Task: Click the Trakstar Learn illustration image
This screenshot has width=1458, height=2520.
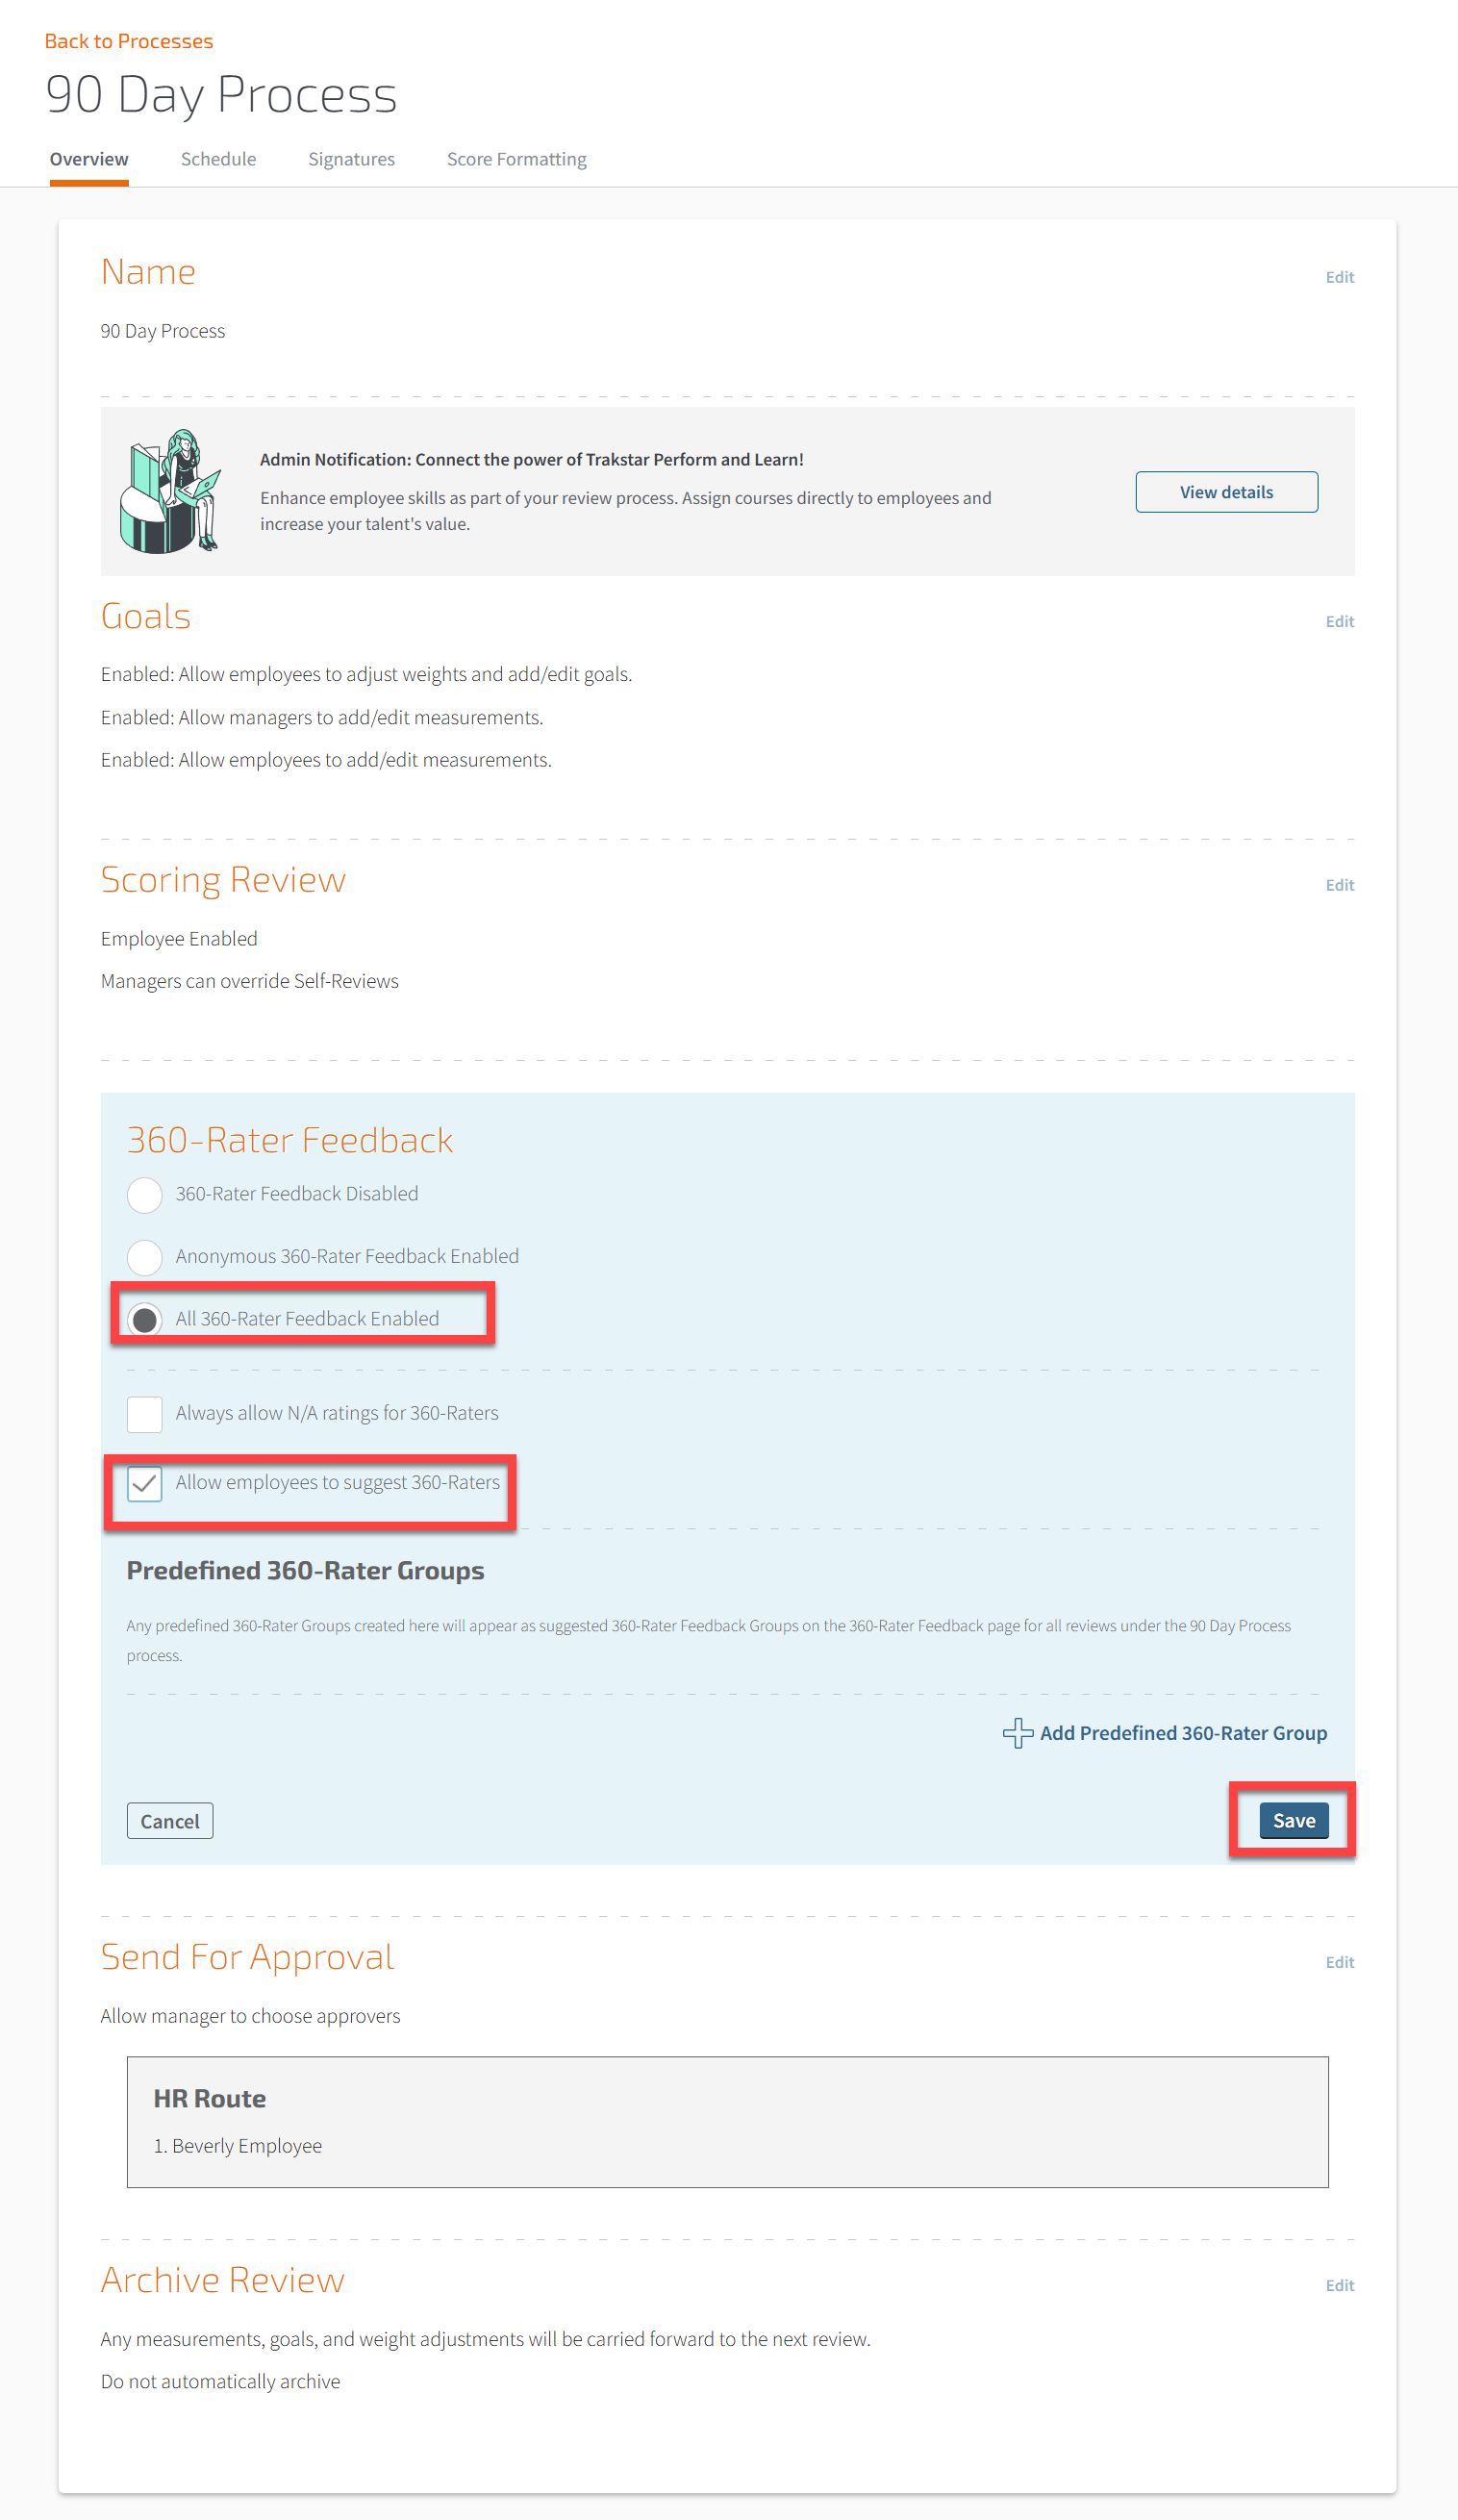Action: coord(171,491)
